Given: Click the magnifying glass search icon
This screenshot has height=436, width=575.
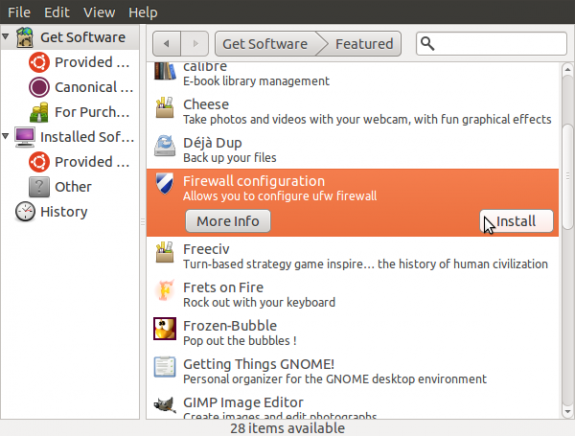Looking at the screenshot, I should click(428, 44).
